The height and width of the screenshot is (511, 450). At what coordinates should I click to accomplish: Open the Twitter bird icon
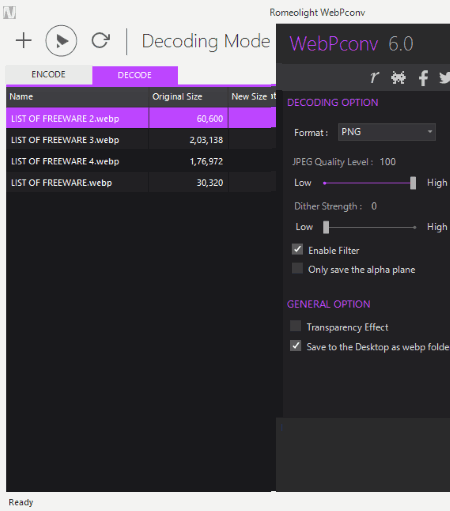(445, 78)
